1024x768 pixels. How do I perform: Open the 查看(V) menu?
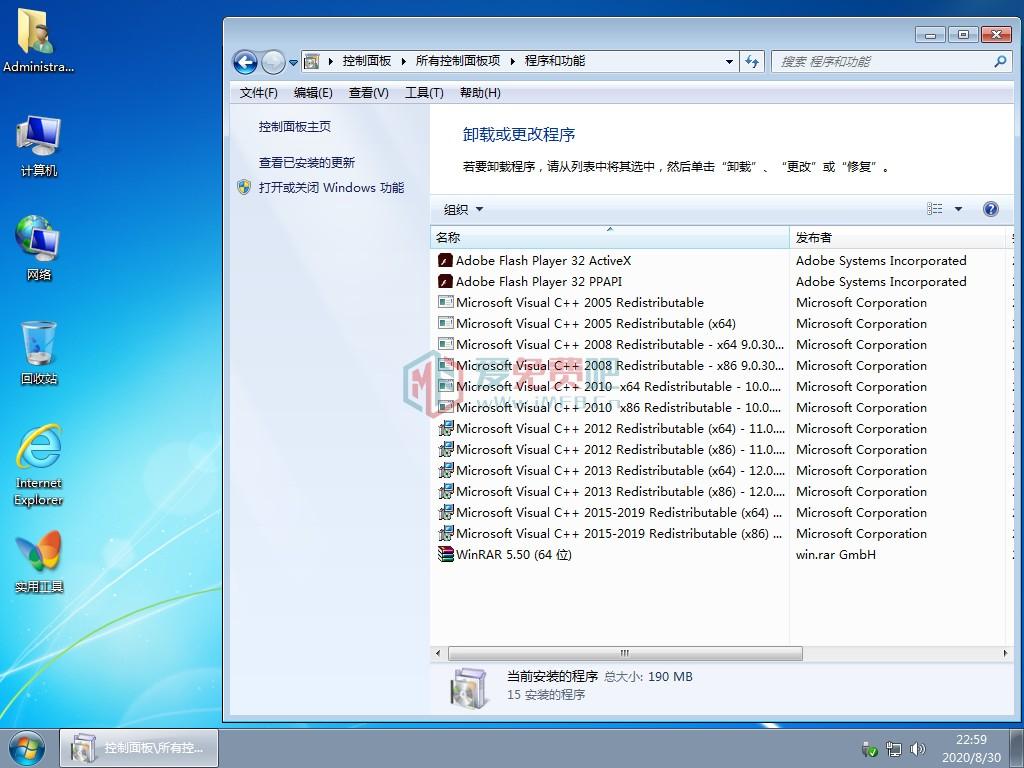tap(368, 93)
